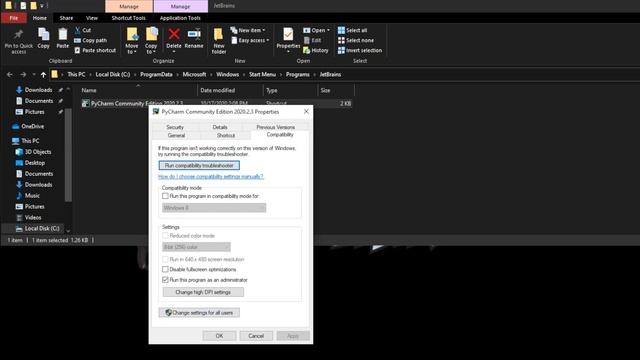This screenshot has width=640, height=360.
Task: Go up one folder level arrow
Action: pyautogui.click(x=43, y=75)
